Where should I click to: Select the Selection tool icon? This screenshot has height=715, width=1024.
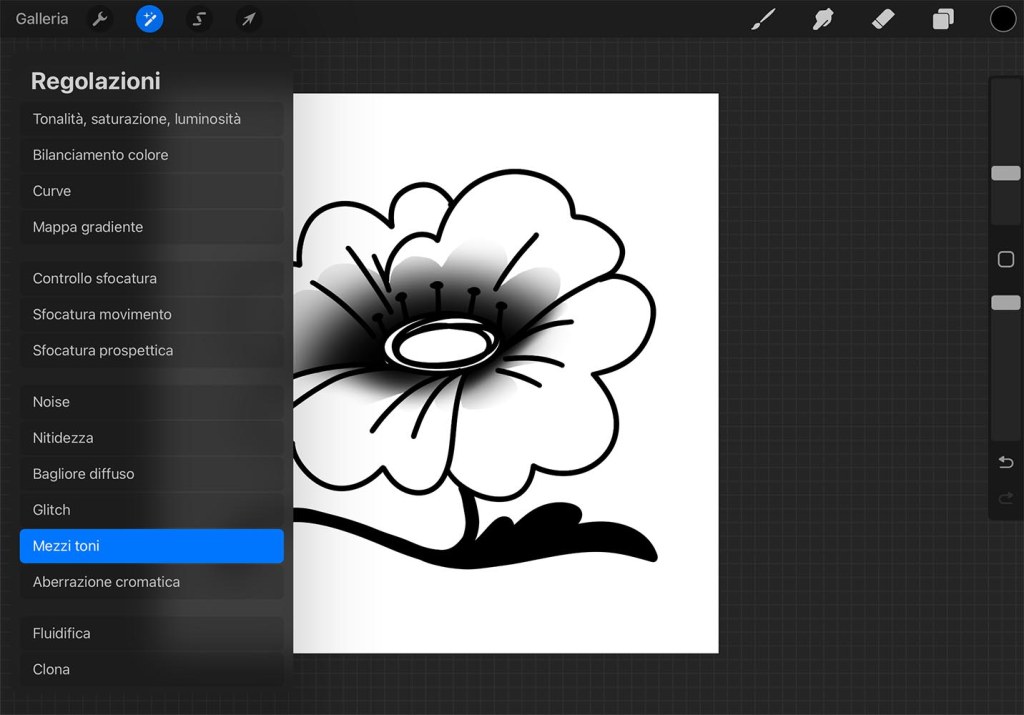click(x=199, y=19)
